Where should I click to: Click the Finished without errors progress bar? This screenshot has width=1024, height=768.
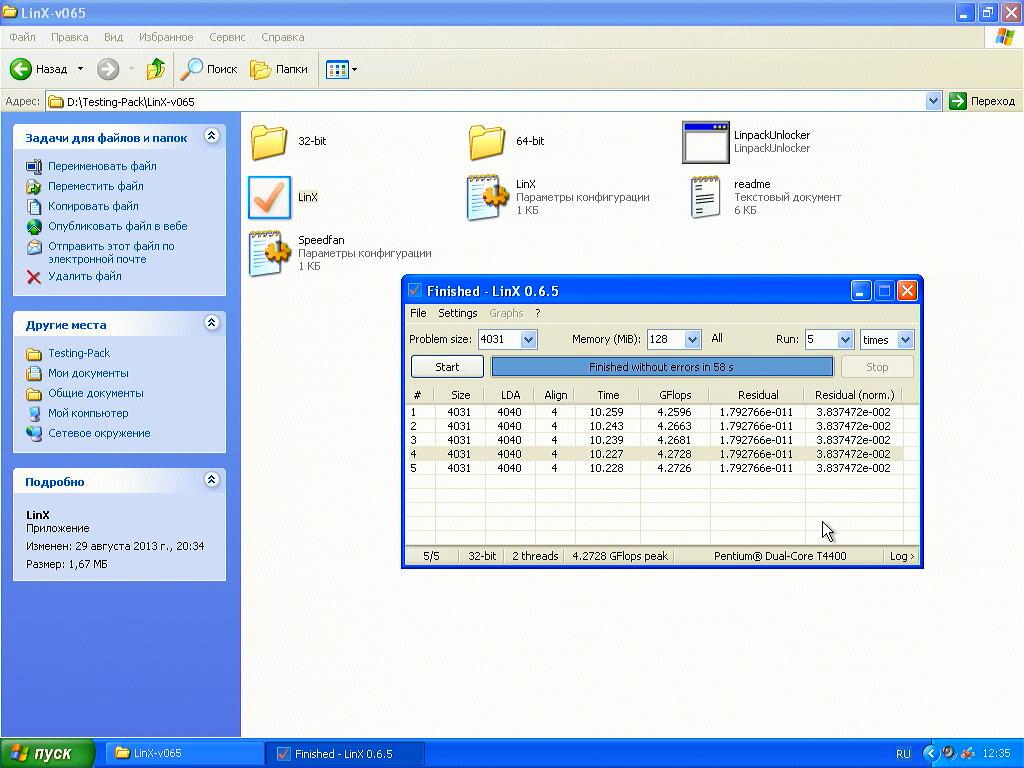coord(661,367)
